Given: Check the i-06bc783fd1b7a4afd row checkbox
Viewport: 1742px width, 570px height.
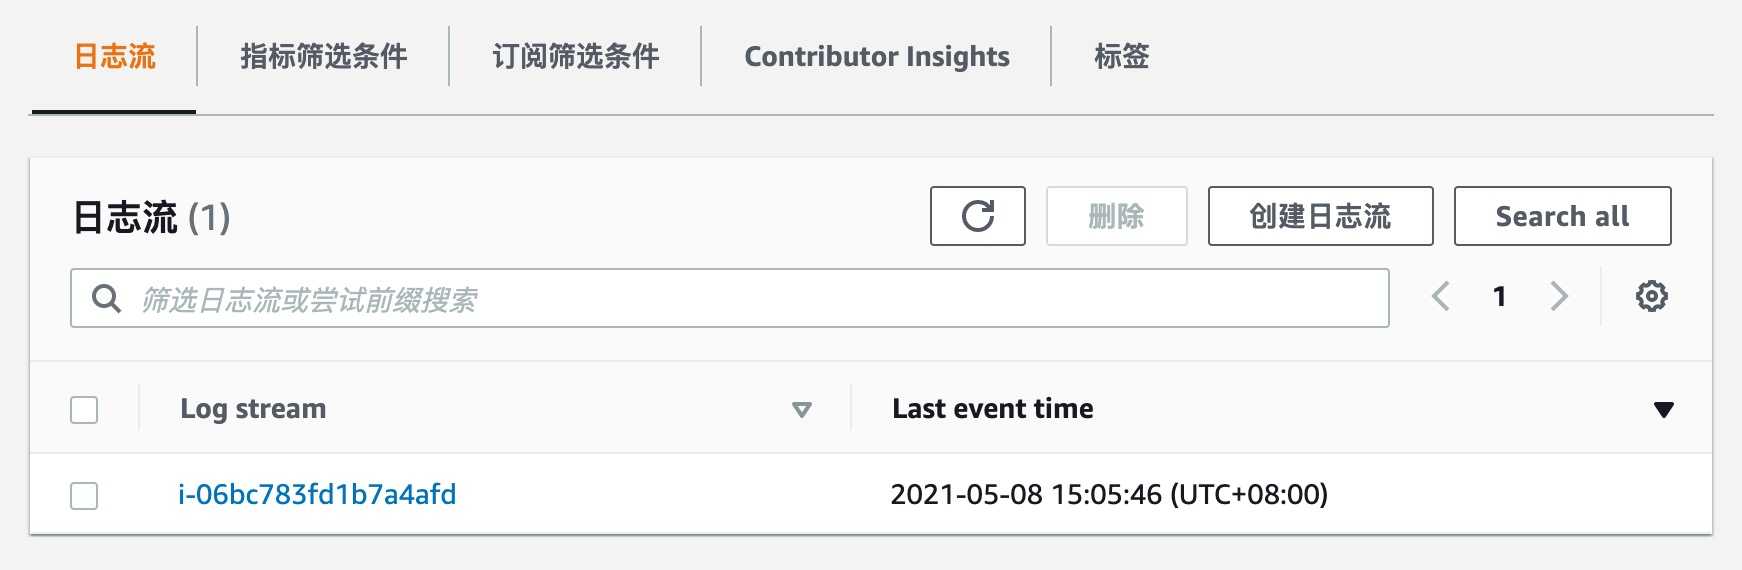Looking at the screenshot, I should (84, 496).
